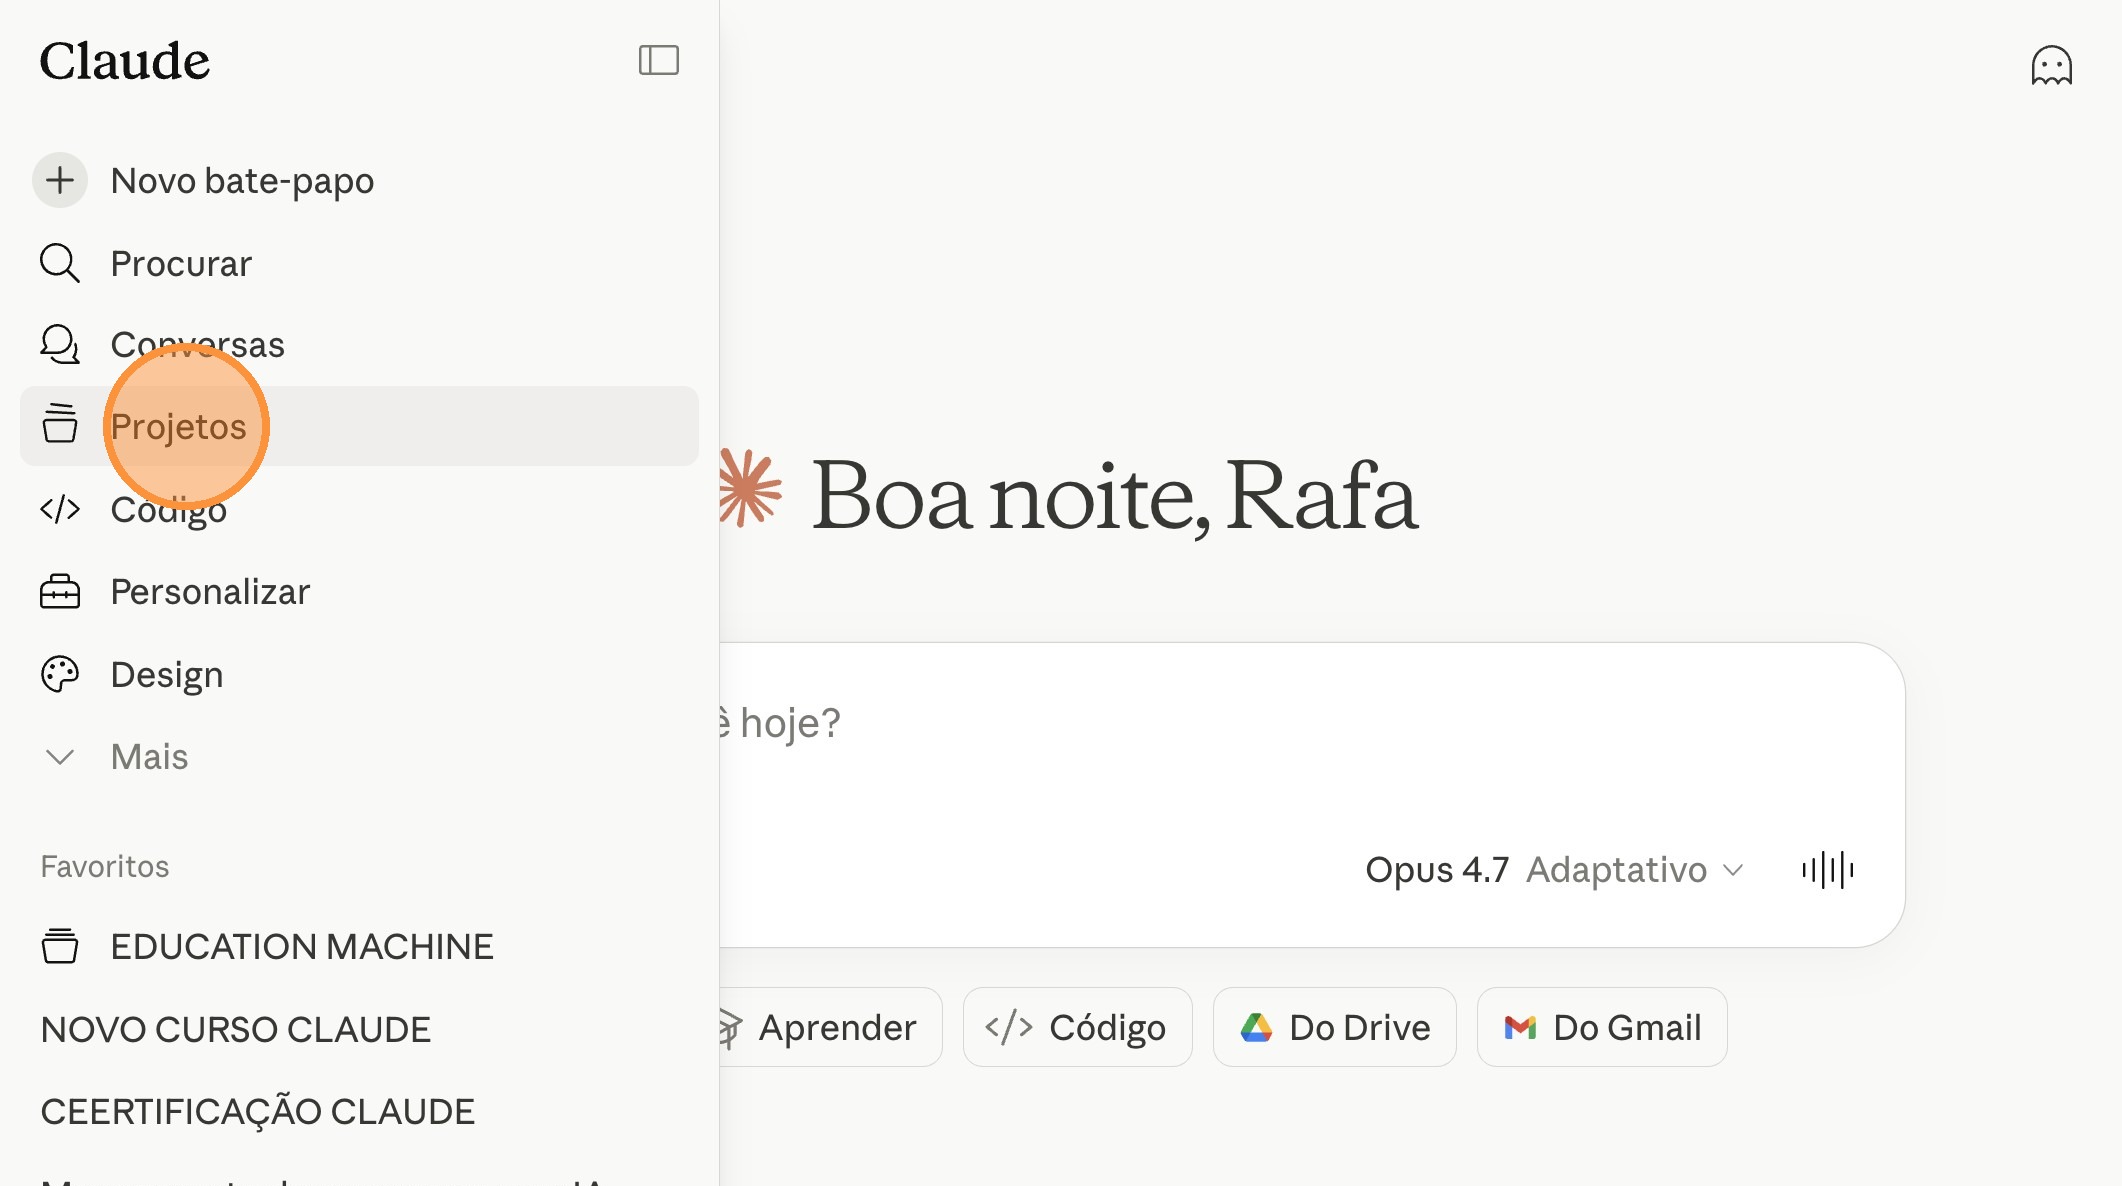Click the Aprender suggestion chip
This screenshot has width=2122, height=1186.
point(830,1027)
